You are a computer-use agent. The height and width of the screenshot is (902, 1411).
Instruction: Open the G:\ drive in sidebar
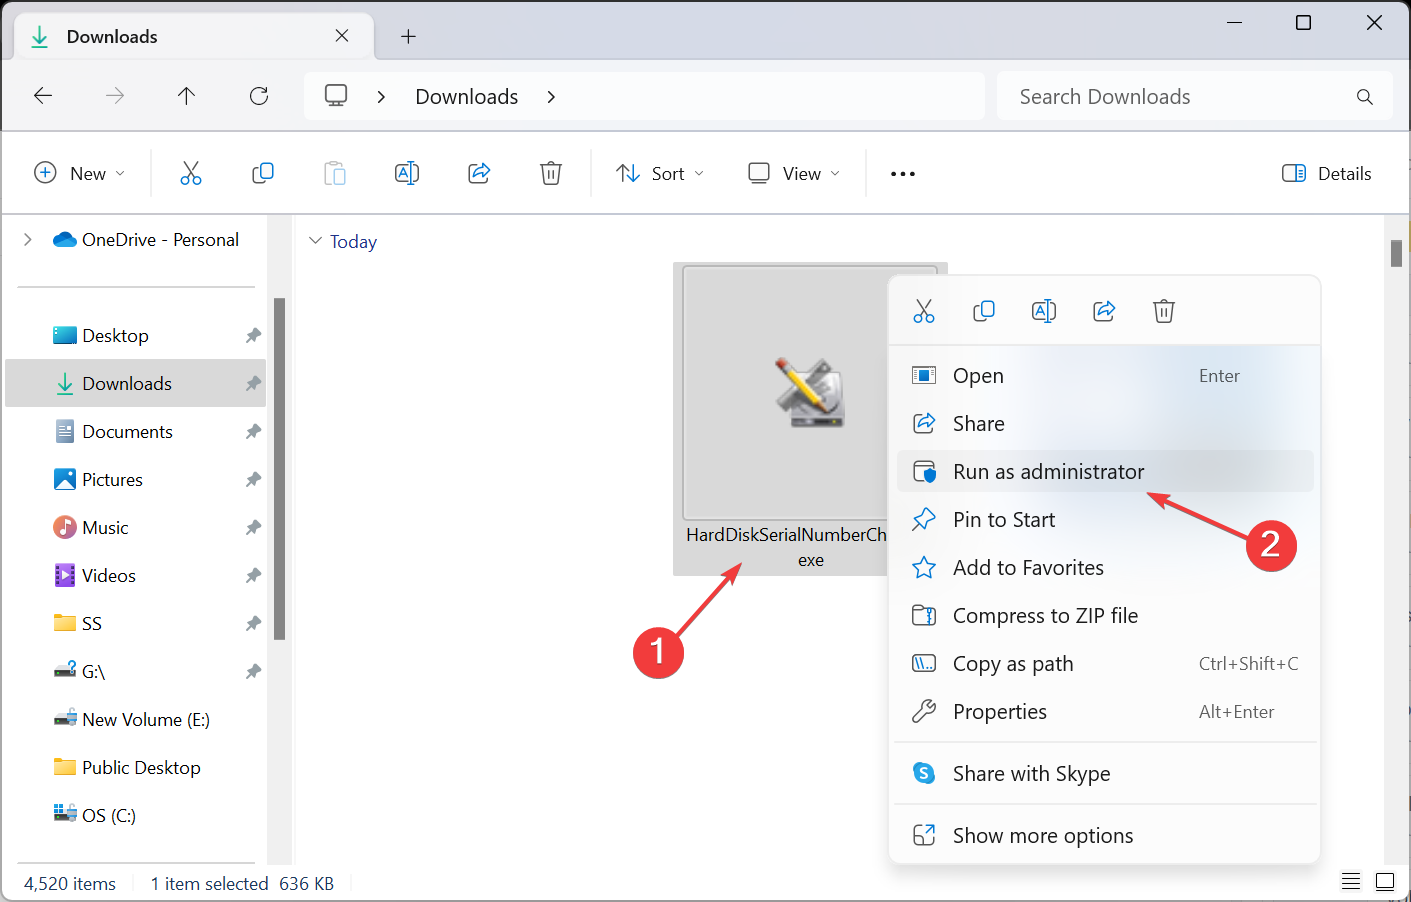coord(136,672)
